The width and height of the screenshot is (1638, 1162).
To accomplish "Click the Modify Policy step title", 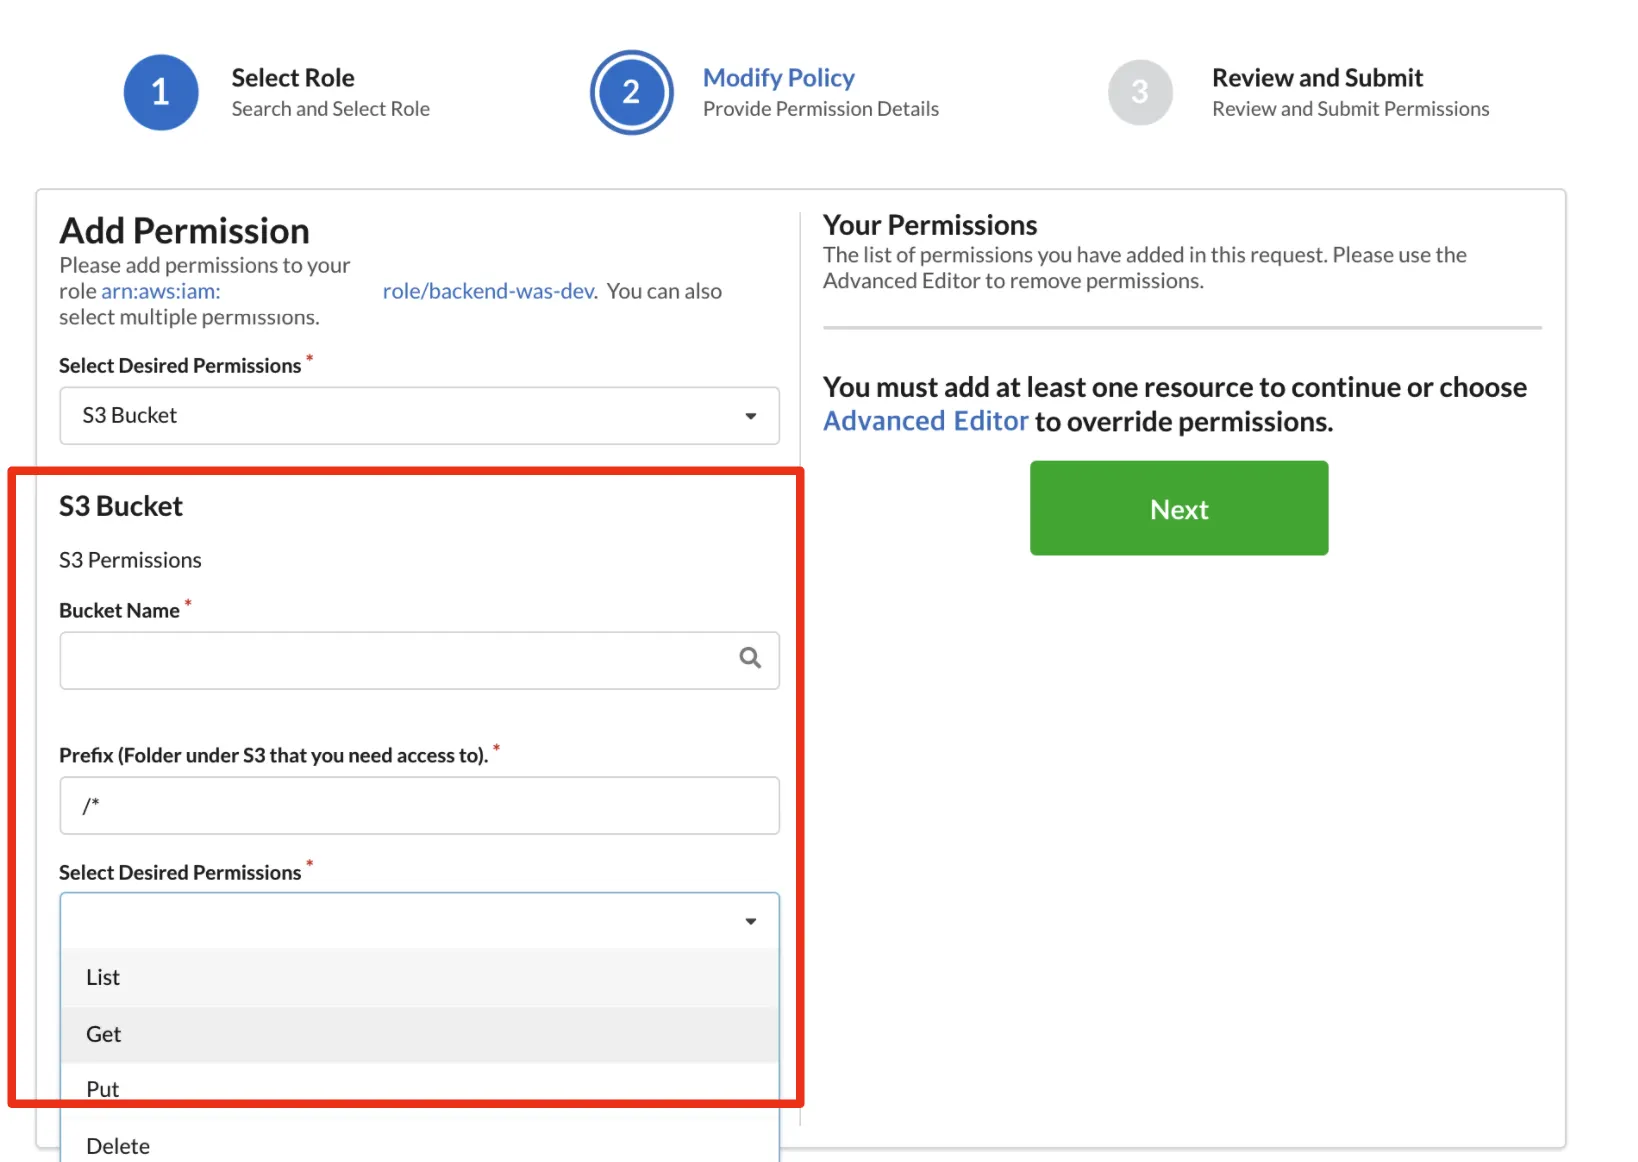I will [x=778, y=78].
